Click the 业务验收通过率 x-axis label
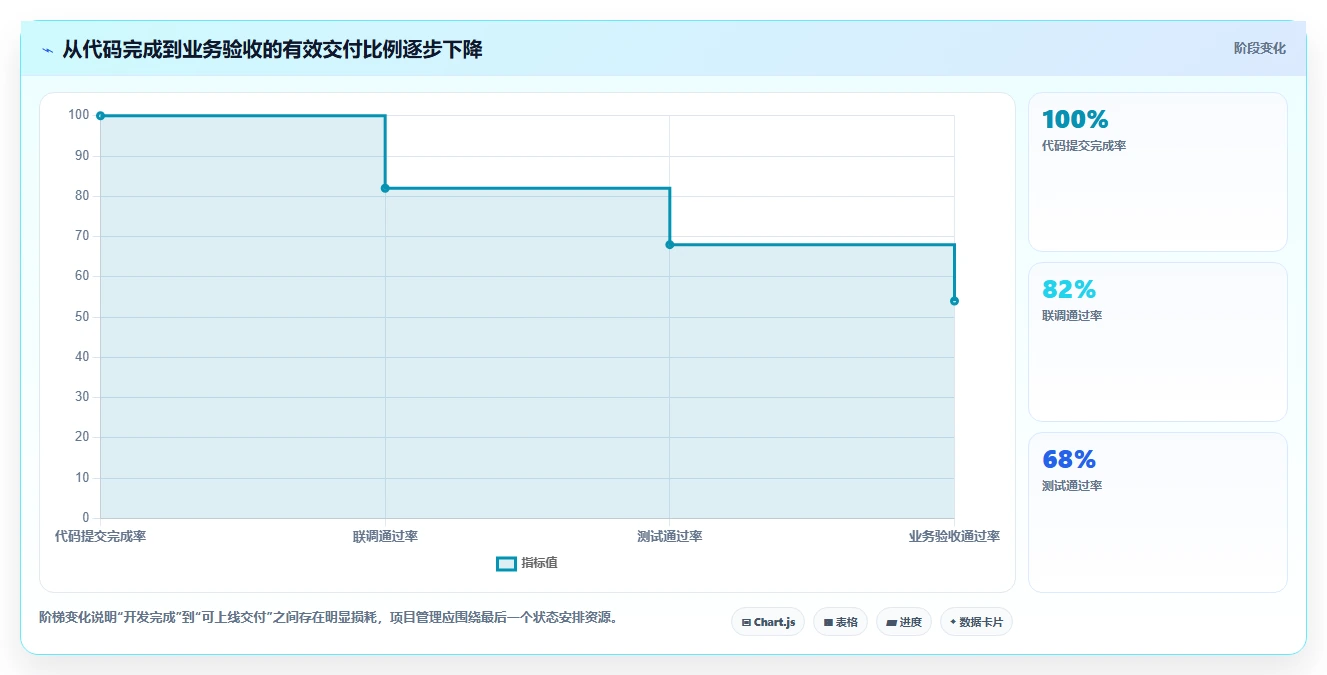The image size is (1327, 675). pos(954,536)
